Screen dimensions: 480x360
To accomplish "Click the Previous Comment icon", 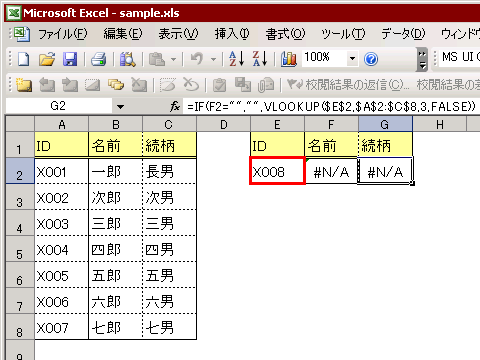I will click(x=47, y=85).
